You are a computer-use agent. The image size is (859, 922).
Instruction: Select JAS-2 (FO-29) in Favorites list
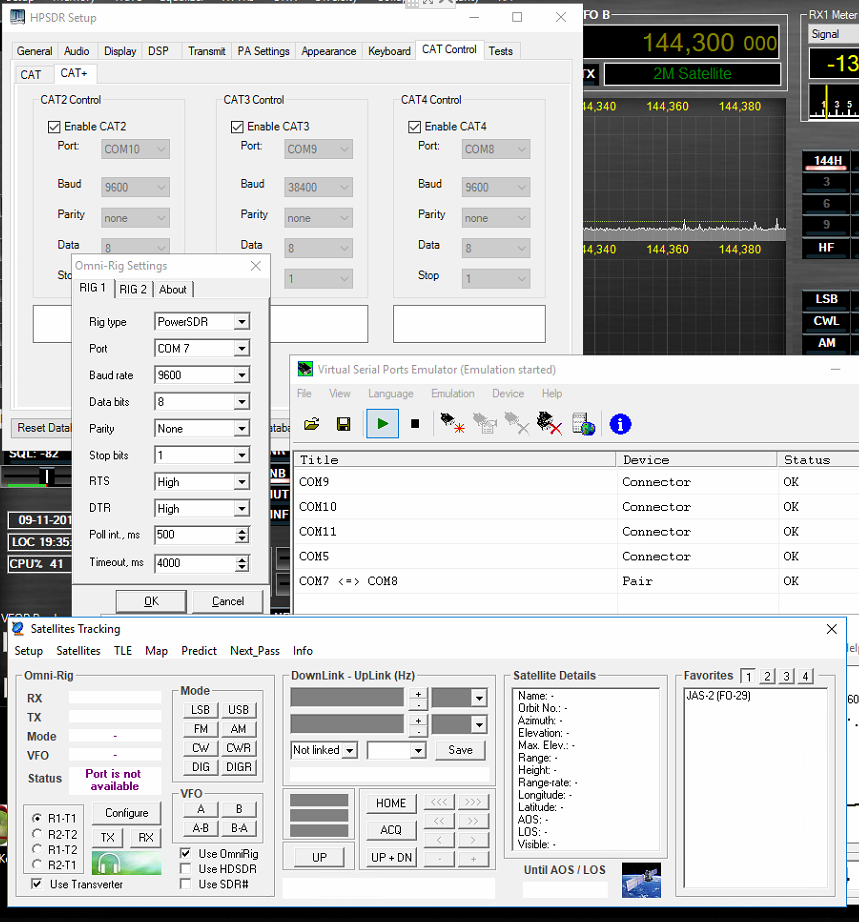coord(718,696)
